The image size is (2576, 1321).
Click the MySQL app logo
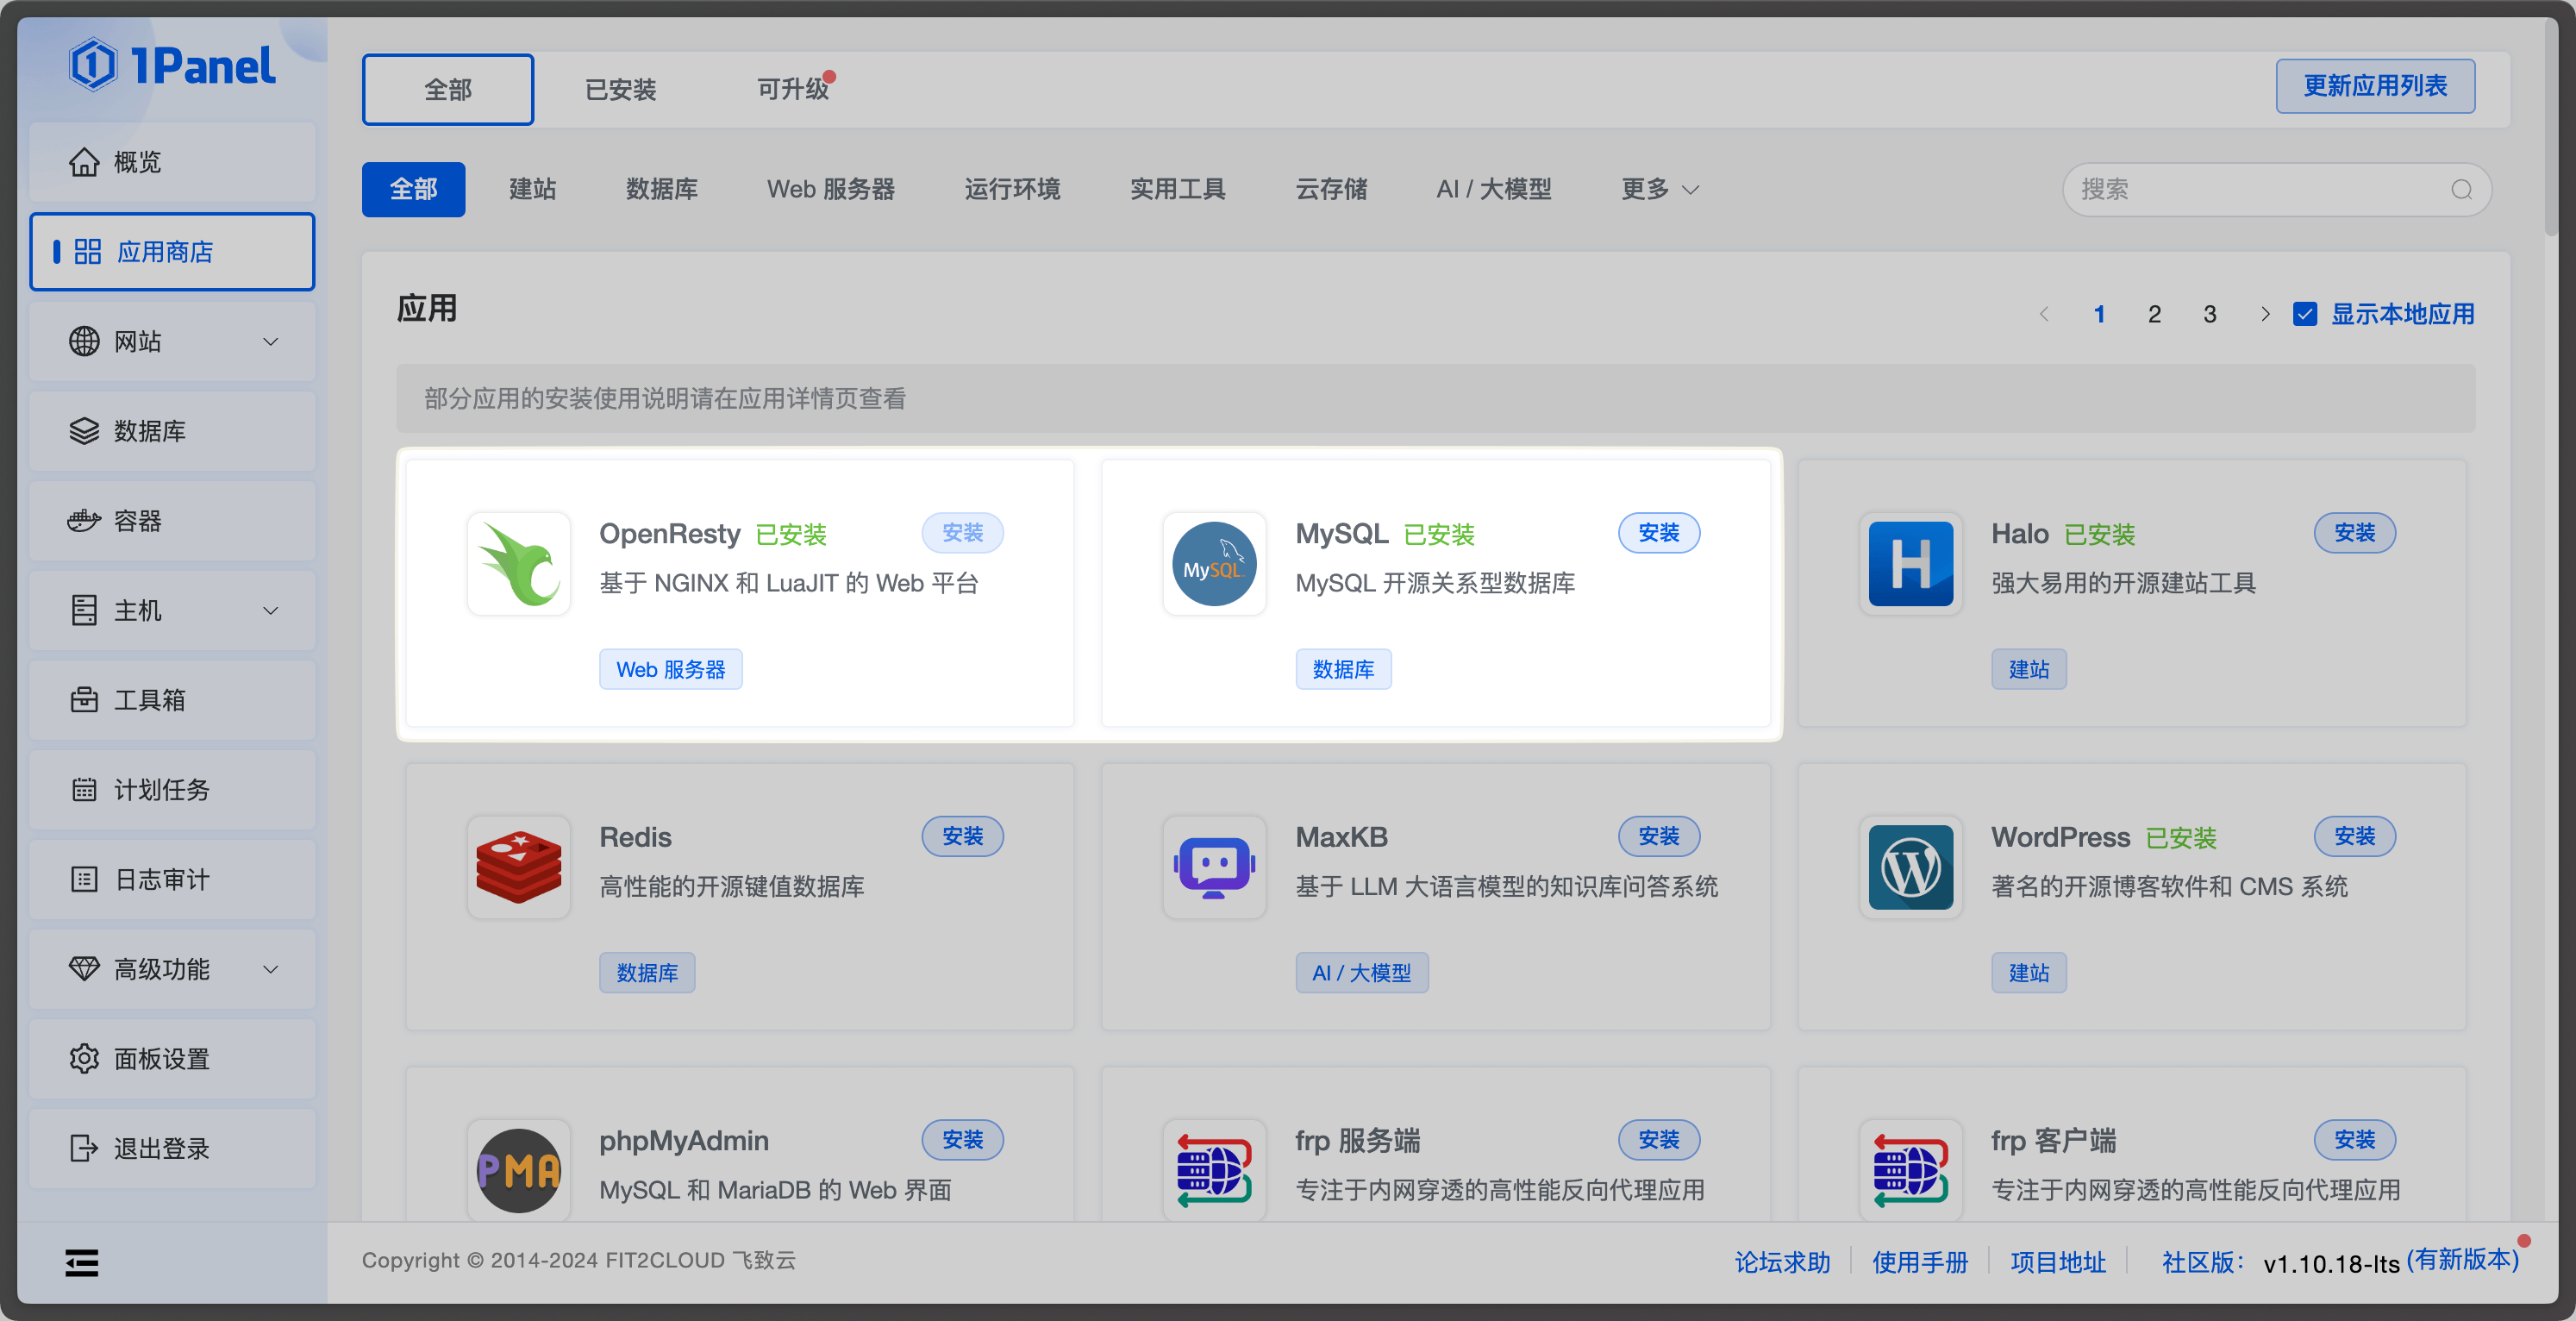pyautogui.click(x=1214, y=564)
